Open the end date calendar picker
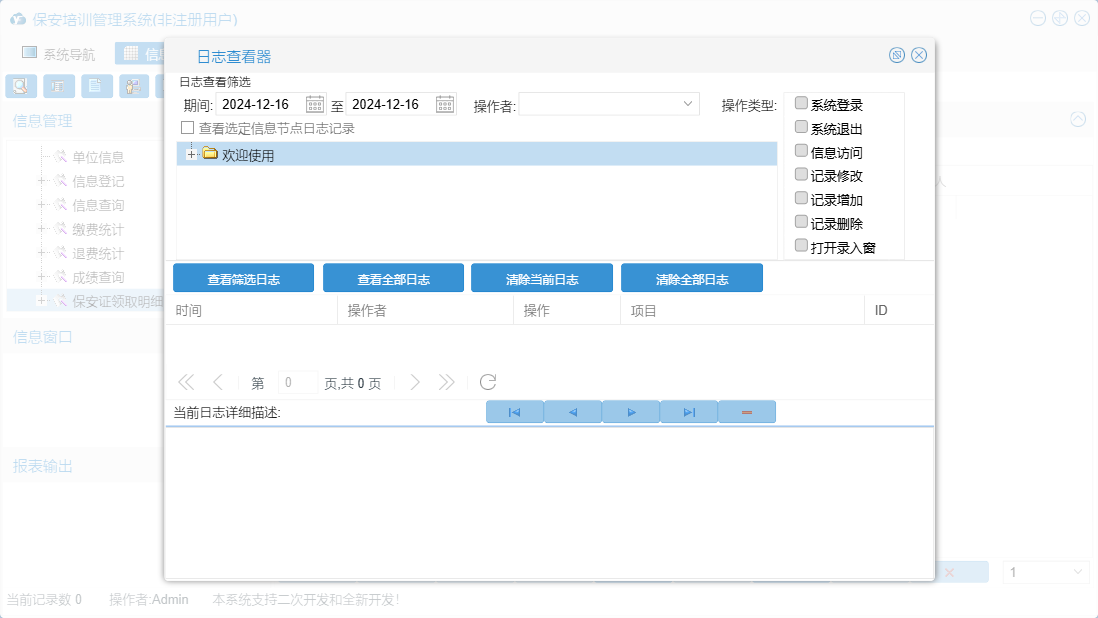 [x=445, y=105]
